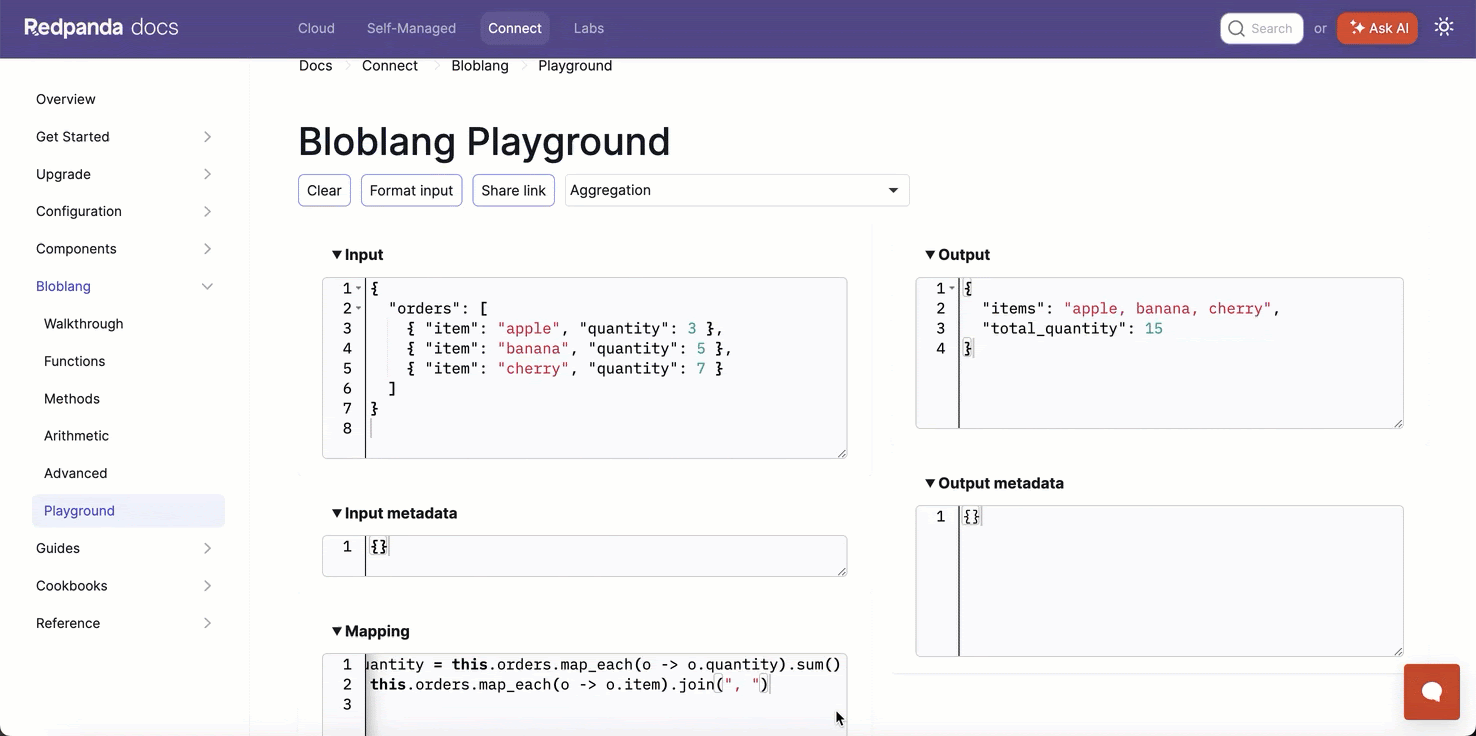Screen dimensions: 1476x736
Task: Click the Output editor resize handle
Action: 1398,423
